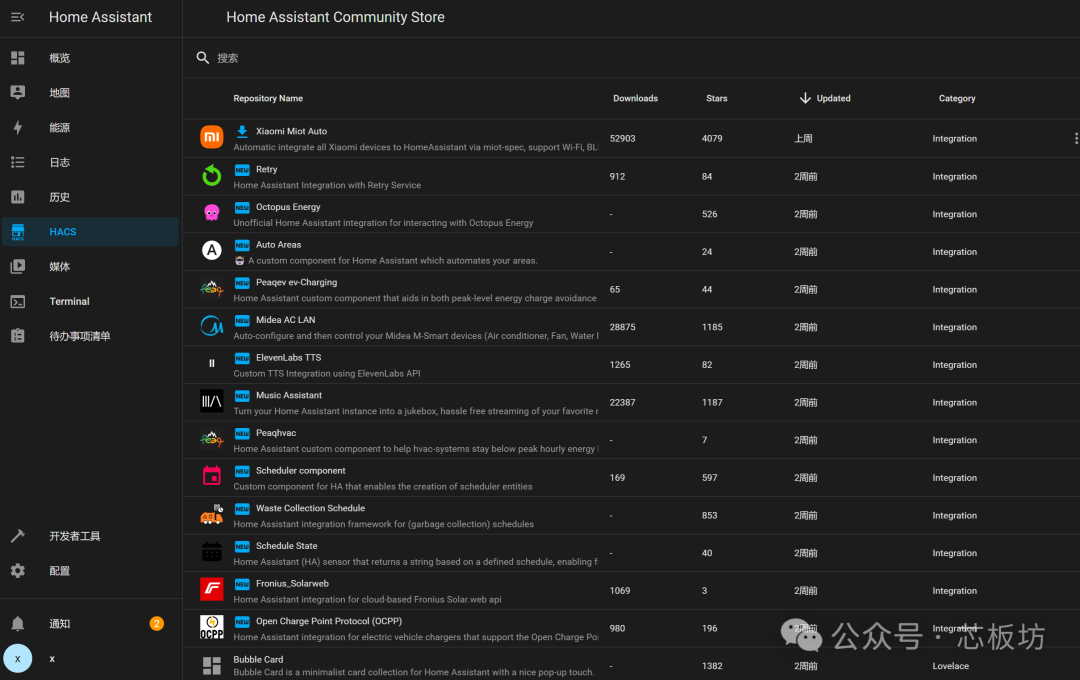
Task: Open Terminal menu label
Action: (x=70, y=301)
